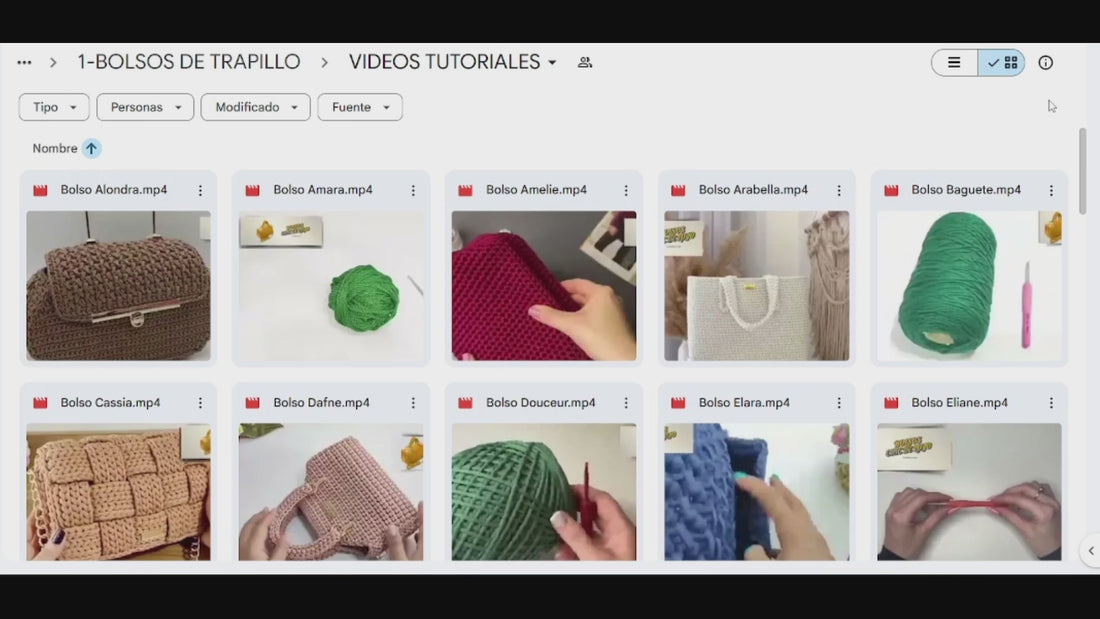Click the vertical scrollbar on the right
1100x619 pixels.
coord(1082,170)
